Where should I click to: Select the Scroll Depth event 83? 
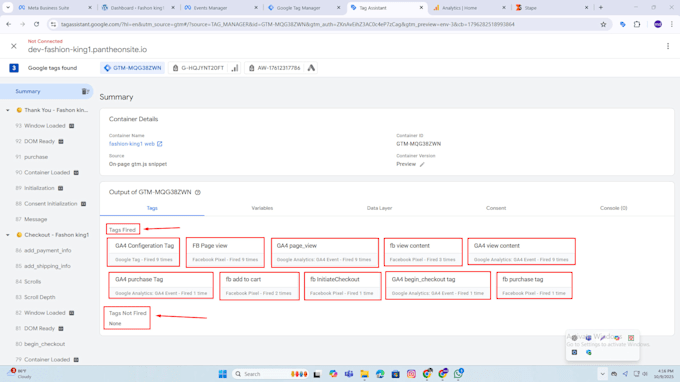click(x=39, y=297)
